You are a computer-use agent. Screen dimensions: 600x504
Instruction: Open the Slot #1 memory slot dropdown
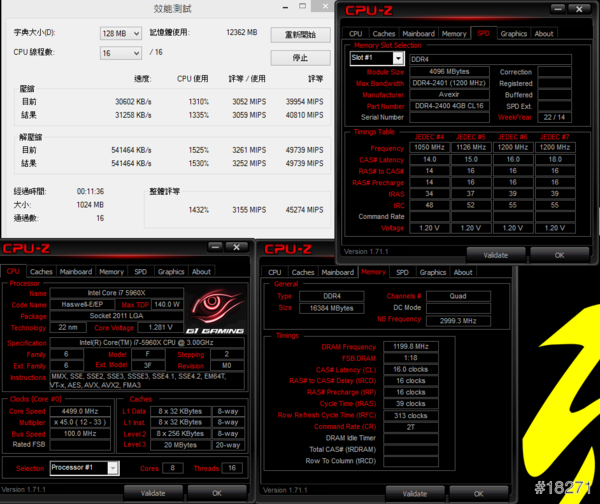pyautogui.click(x=377, y=58)
